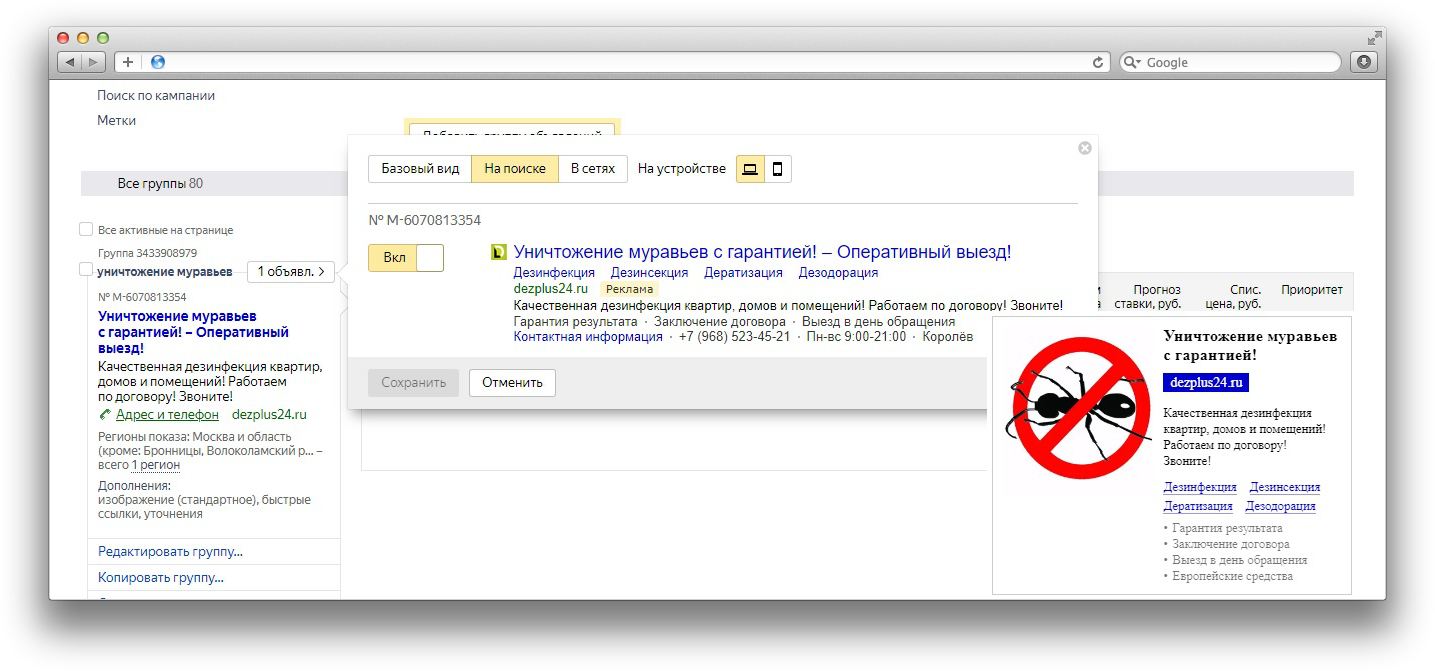This screenshot has width=1435, height=671.
Task: Open the '1 регион' regions link
Action: tap(156, 465)
